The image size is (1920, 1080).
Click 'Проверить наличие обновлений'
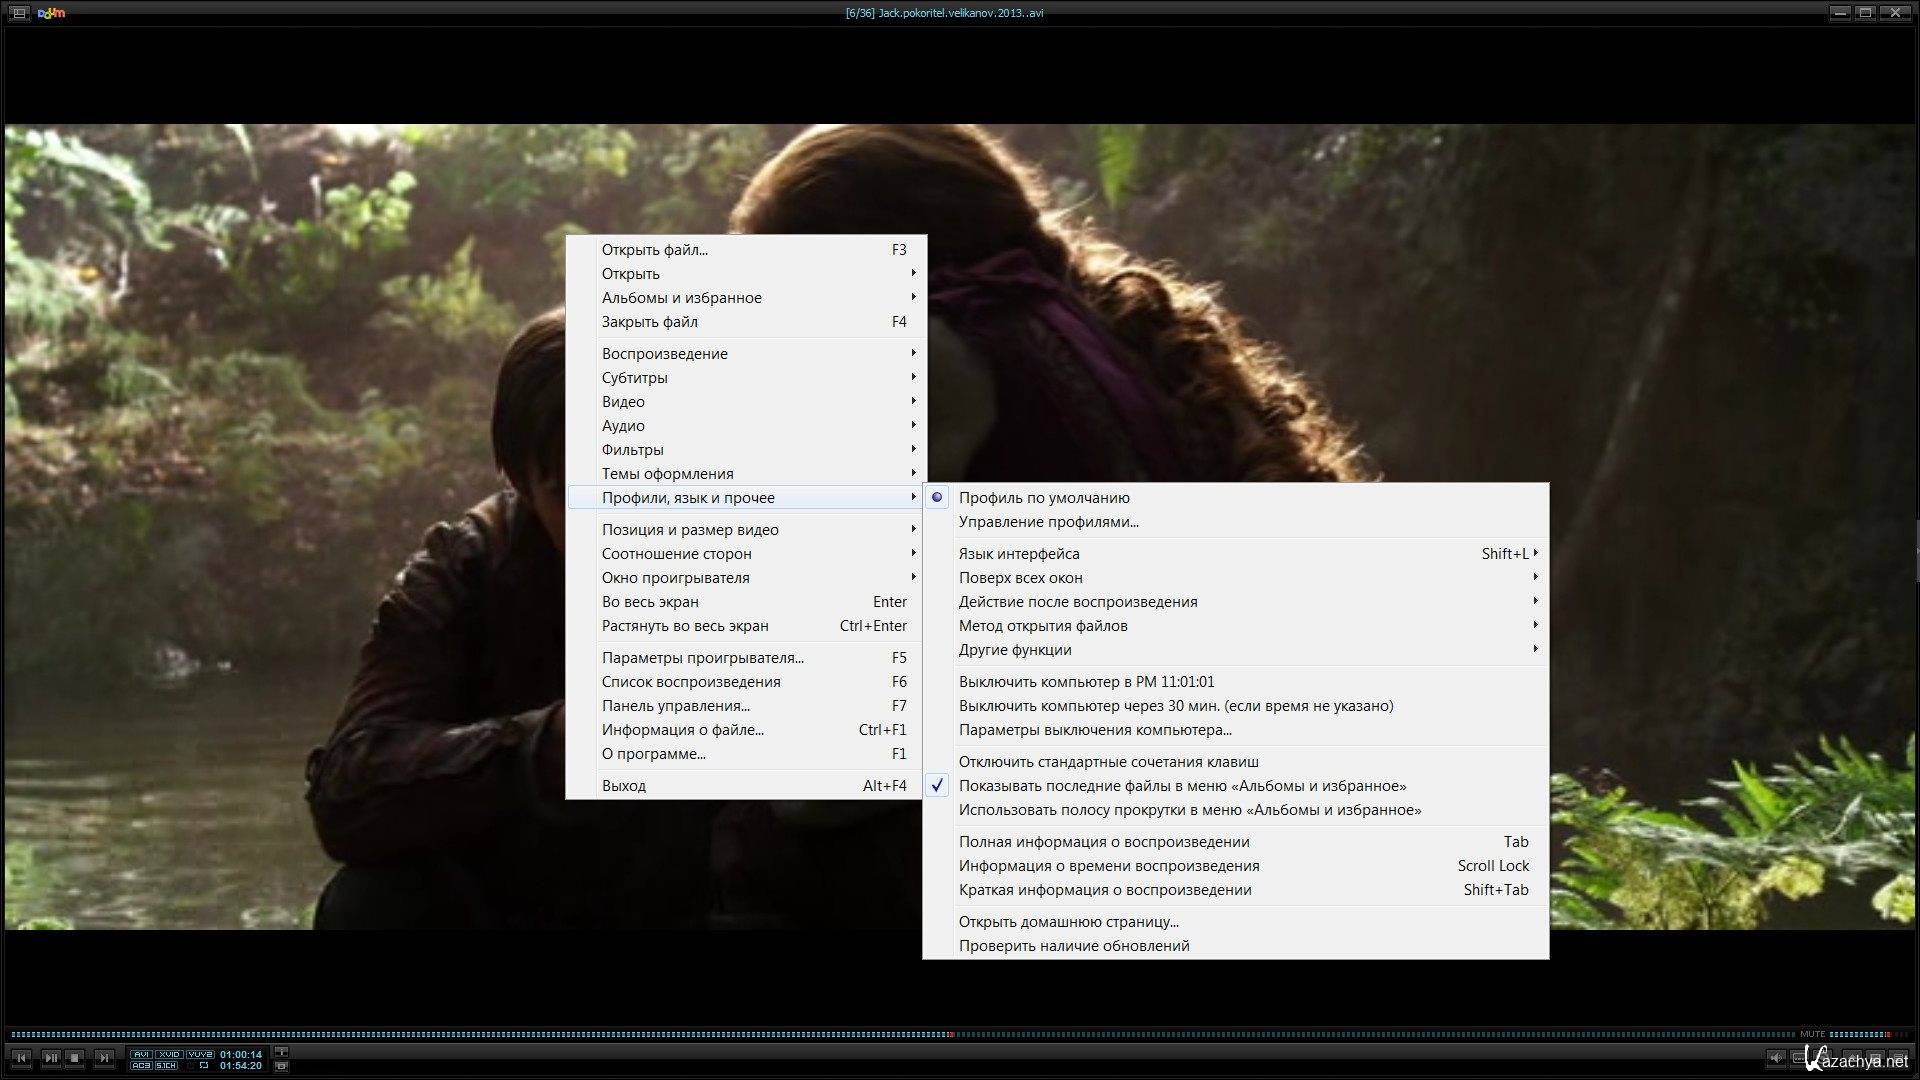coord(1073,946)
